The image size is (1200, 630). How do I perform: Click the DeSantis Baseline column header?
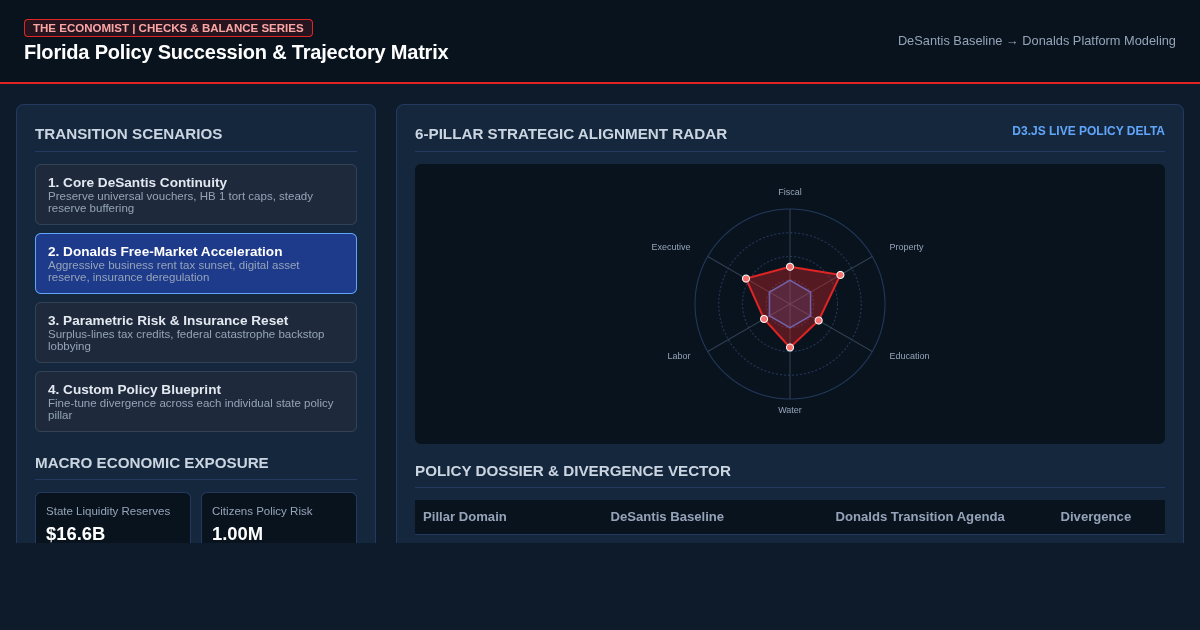tap(667, 517)
